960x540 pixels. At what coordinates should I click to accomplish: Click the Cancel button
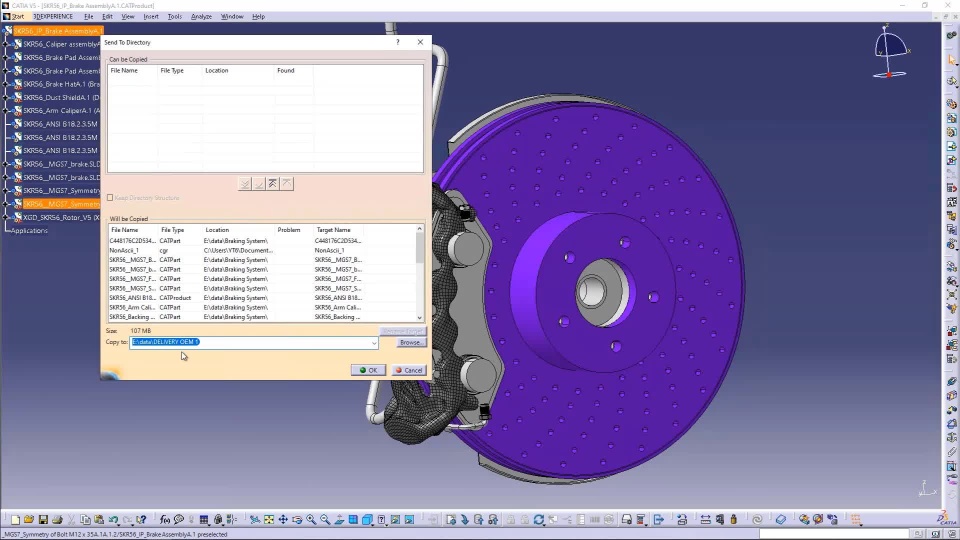(x=408, y=370)
